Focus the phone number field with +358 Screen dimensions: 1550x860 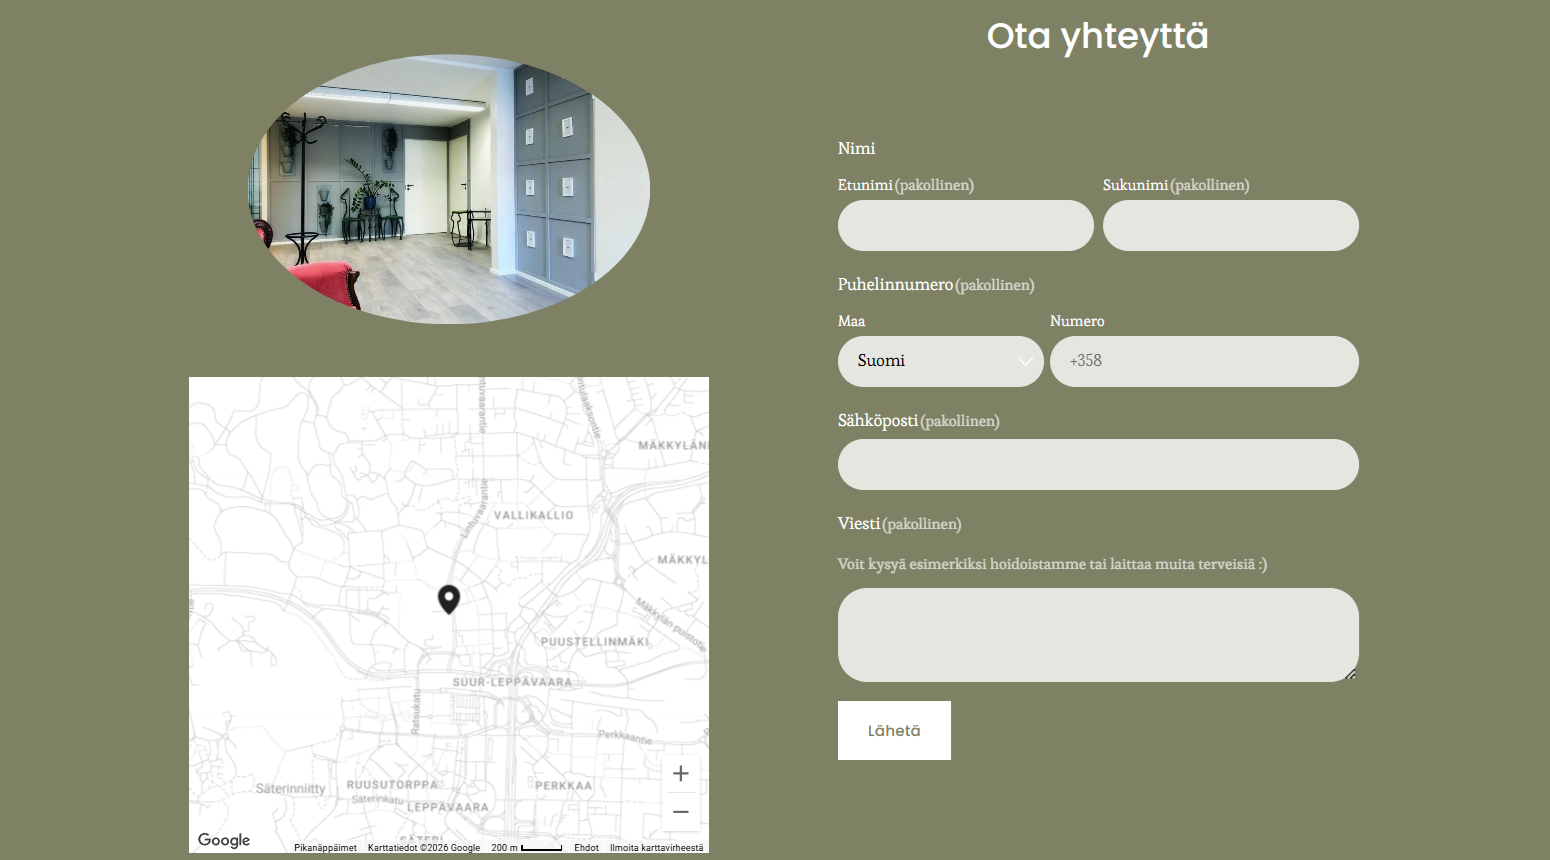point(1204,361)
